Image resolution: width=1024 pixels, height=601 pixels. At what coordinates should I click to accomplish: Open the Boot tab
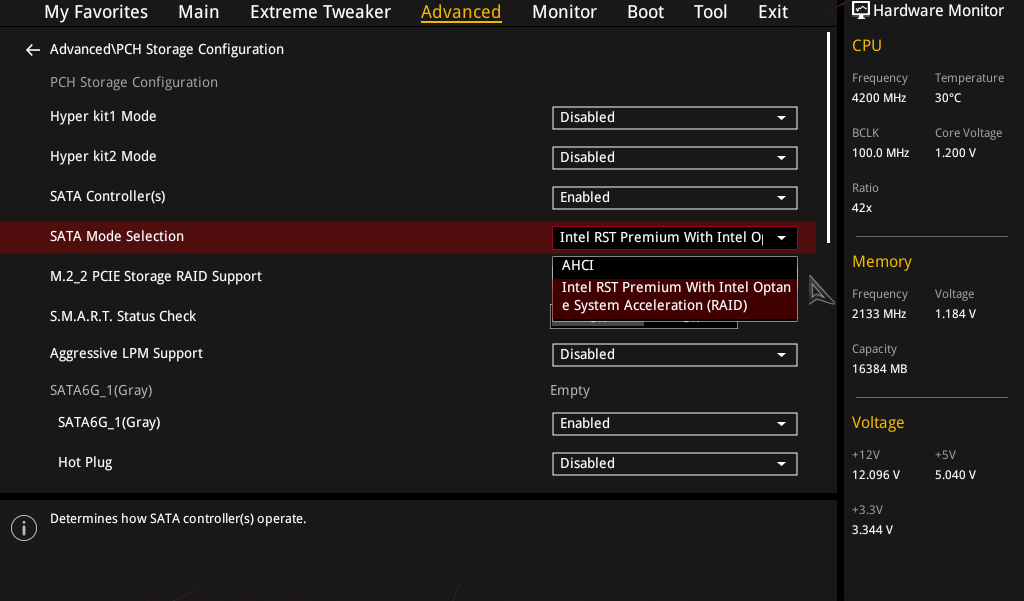(645, 12)
